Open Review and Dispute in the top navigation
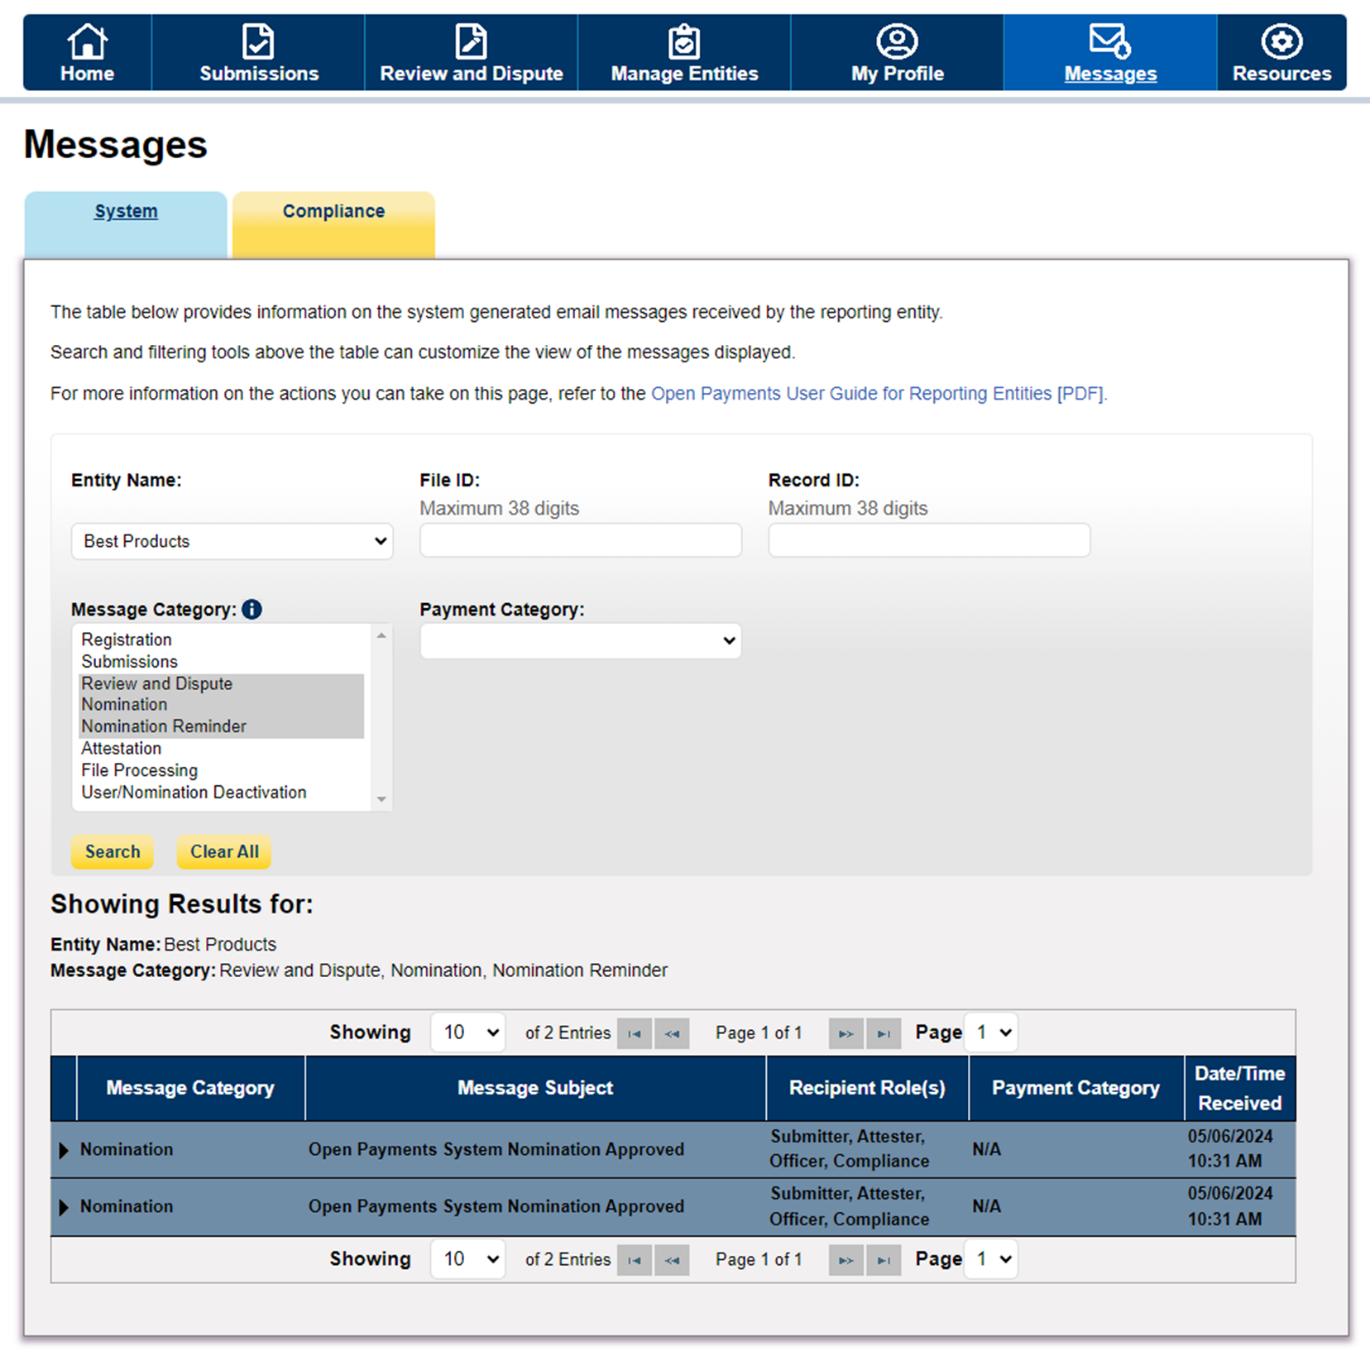The height and width of the screenshot is (1356, 1370). [471, 53]
